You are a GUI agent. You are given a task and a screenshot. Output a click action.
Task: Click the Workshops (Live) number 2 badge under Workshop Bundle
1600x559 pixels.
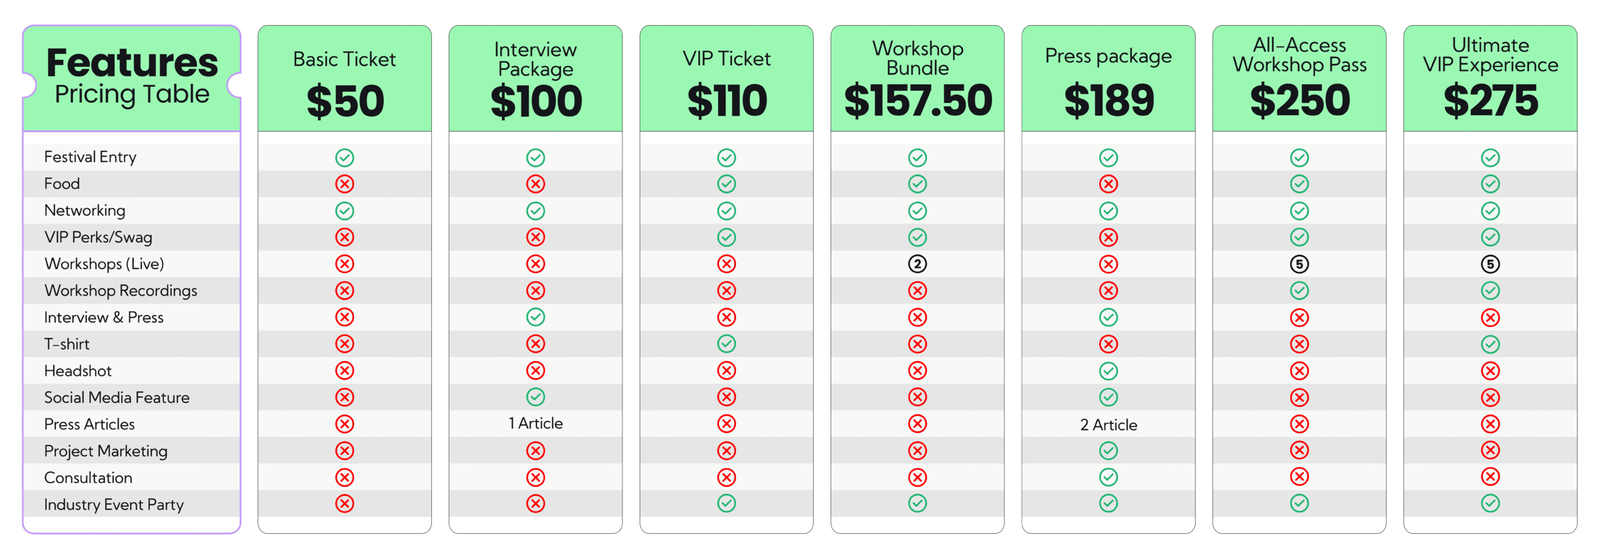pos(917,264)
